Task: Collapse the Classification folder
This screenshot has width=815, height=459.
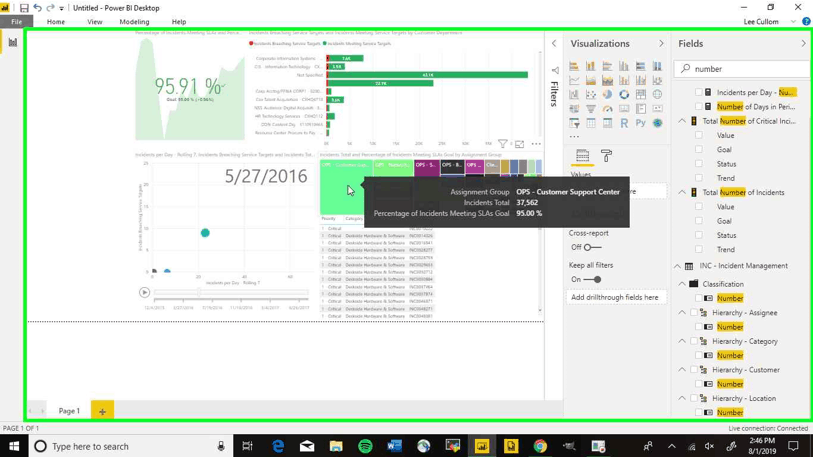Action: 682,284
